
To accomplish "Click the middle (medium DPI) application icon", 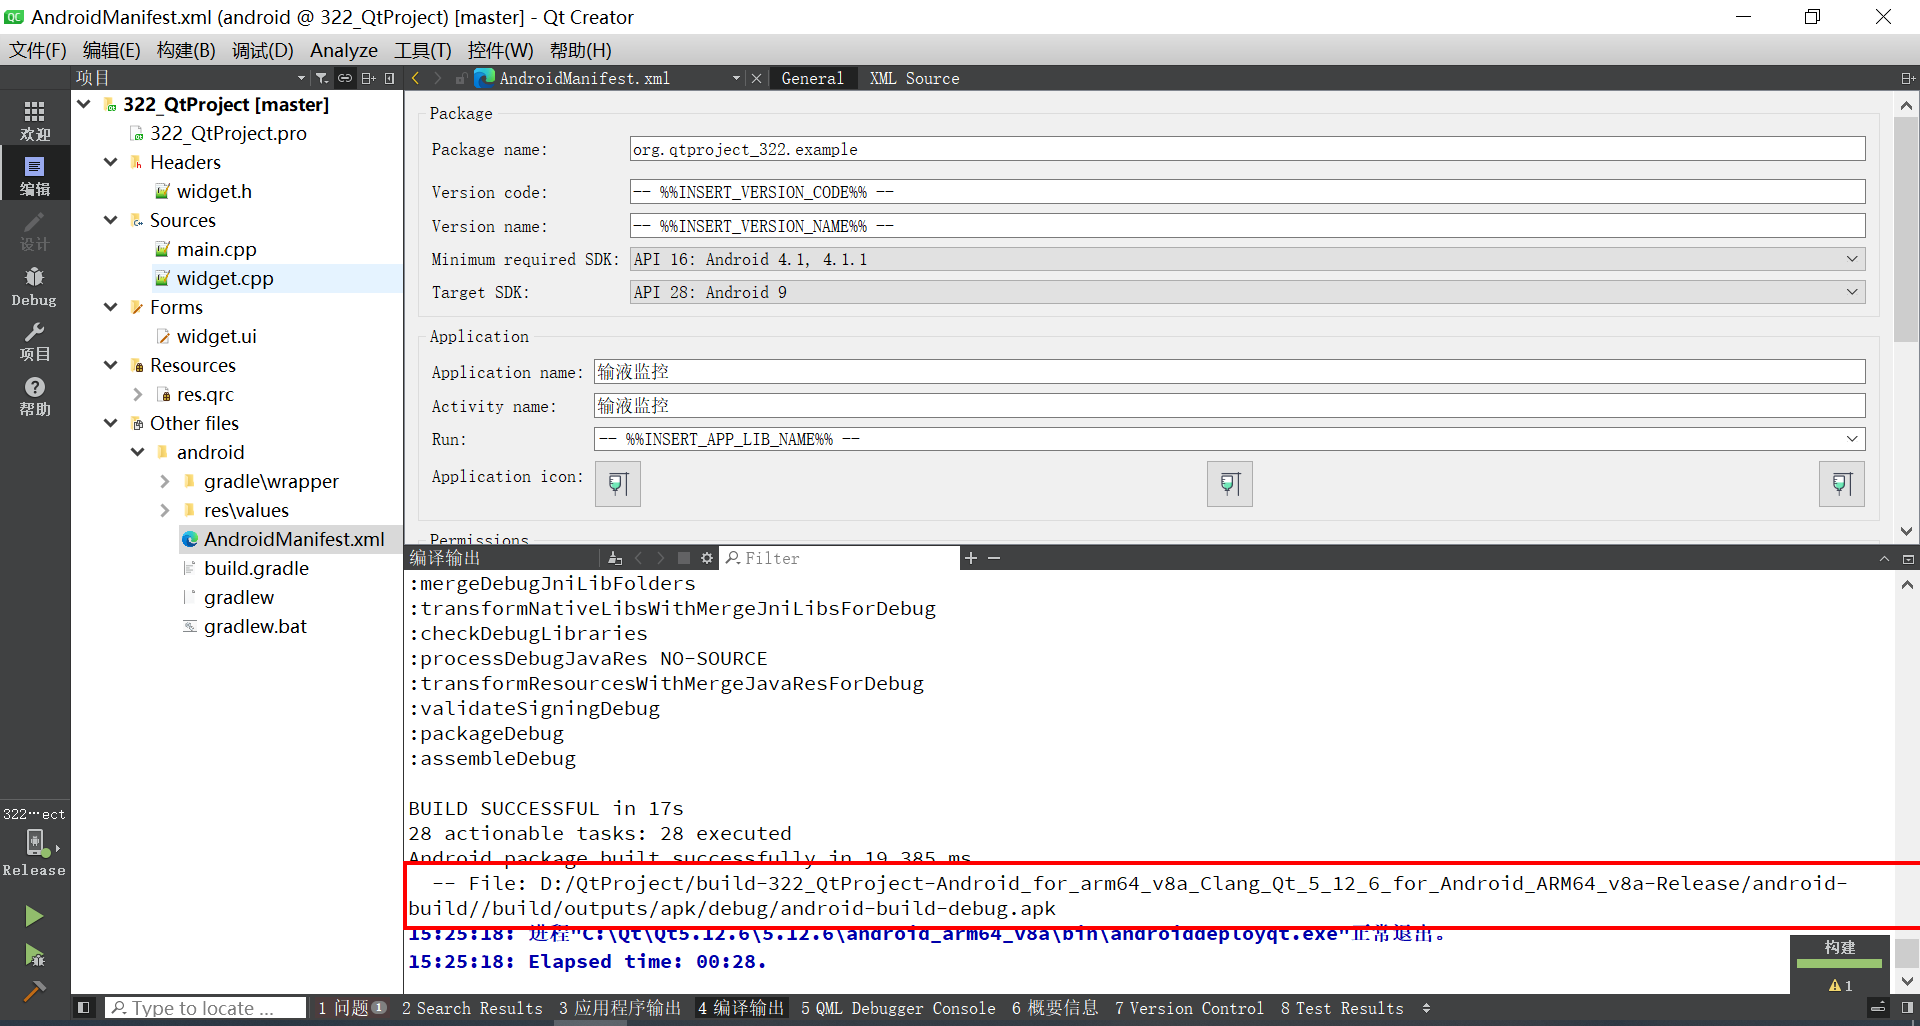I will coord(1229,484).
